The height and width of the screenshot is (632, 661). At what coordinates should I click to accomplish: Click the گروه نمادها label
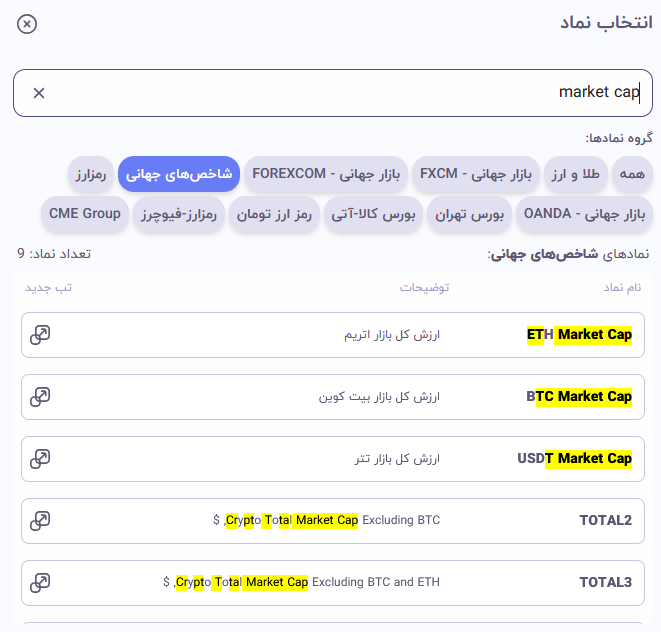click(x=619, y=138)
